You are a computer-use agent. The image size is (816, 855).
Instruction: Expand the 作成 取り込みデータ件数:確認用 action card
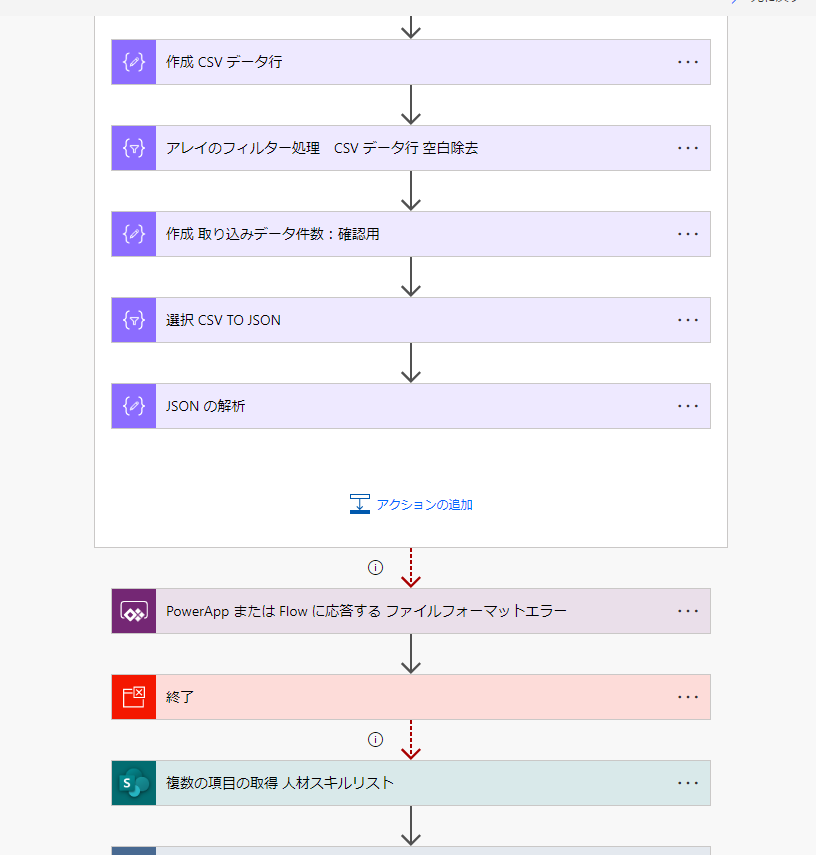tap(411, 234)
